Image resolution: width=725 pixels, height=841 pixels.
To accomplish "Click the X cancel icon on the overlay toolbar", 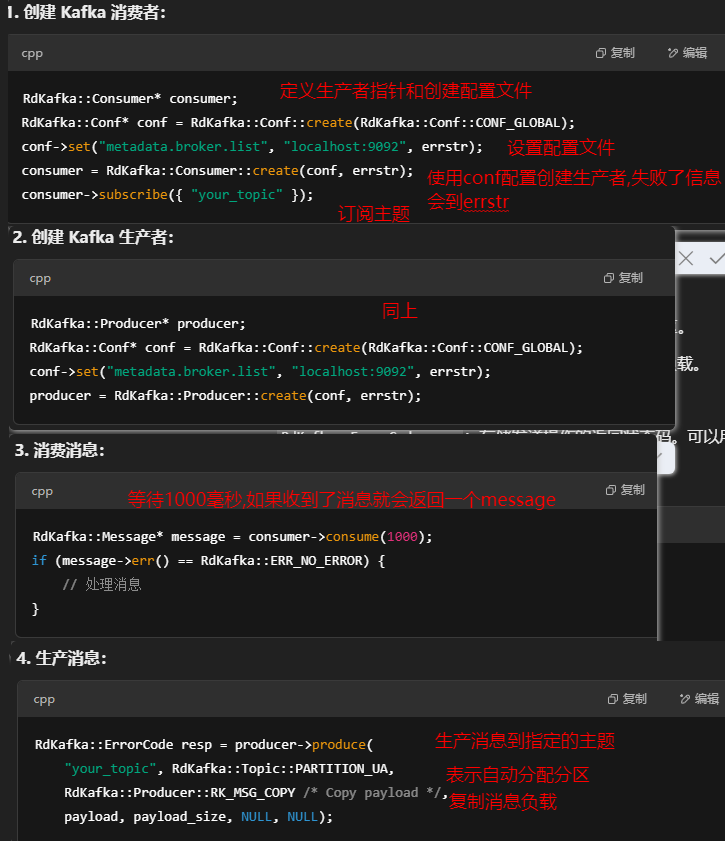I will pos(686,259).
